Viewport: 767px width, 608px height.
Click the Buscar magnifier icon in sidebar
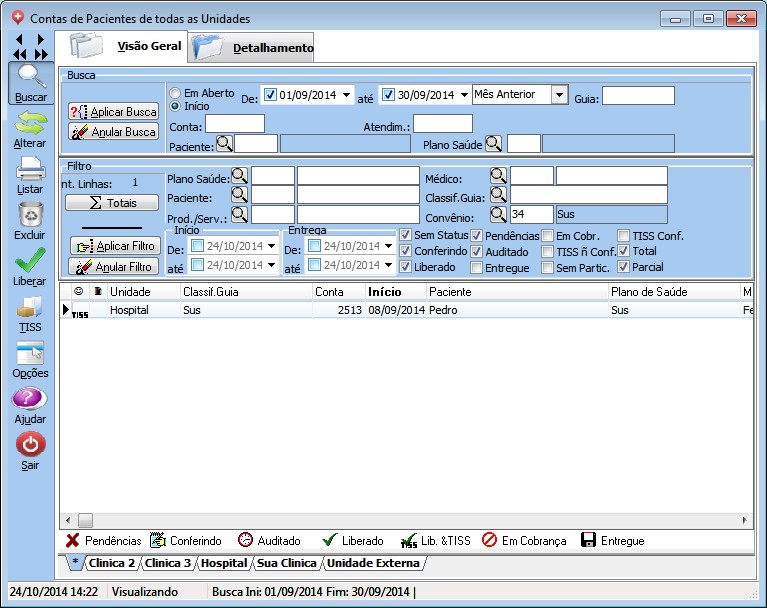point(30,77)
